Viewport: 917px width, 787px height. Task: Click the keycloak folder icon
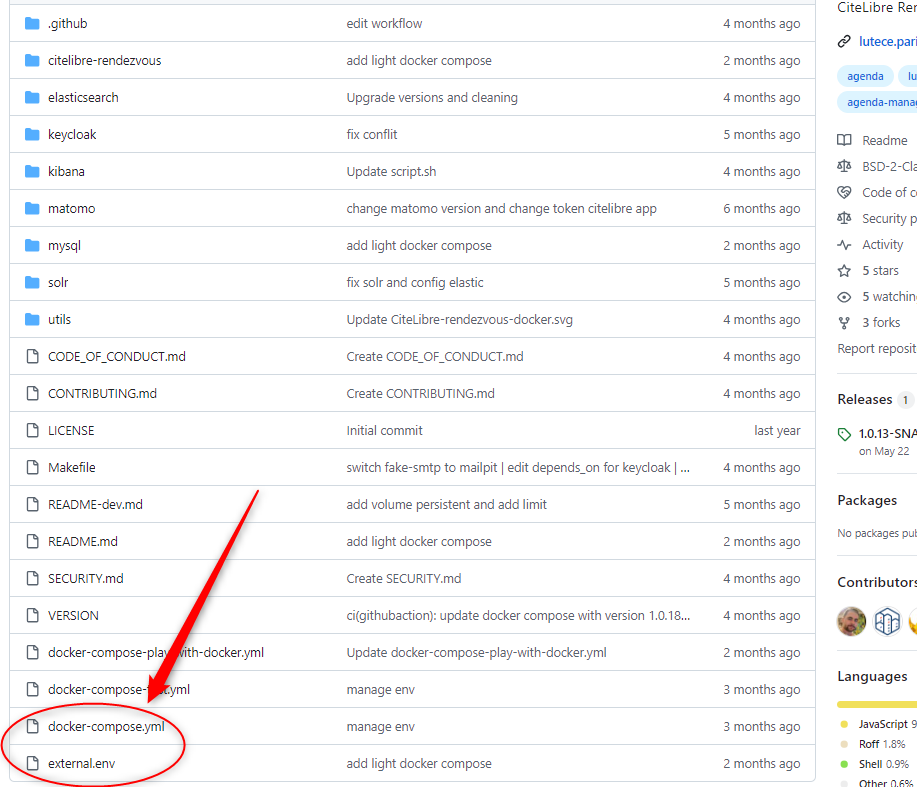pos(31,134)
